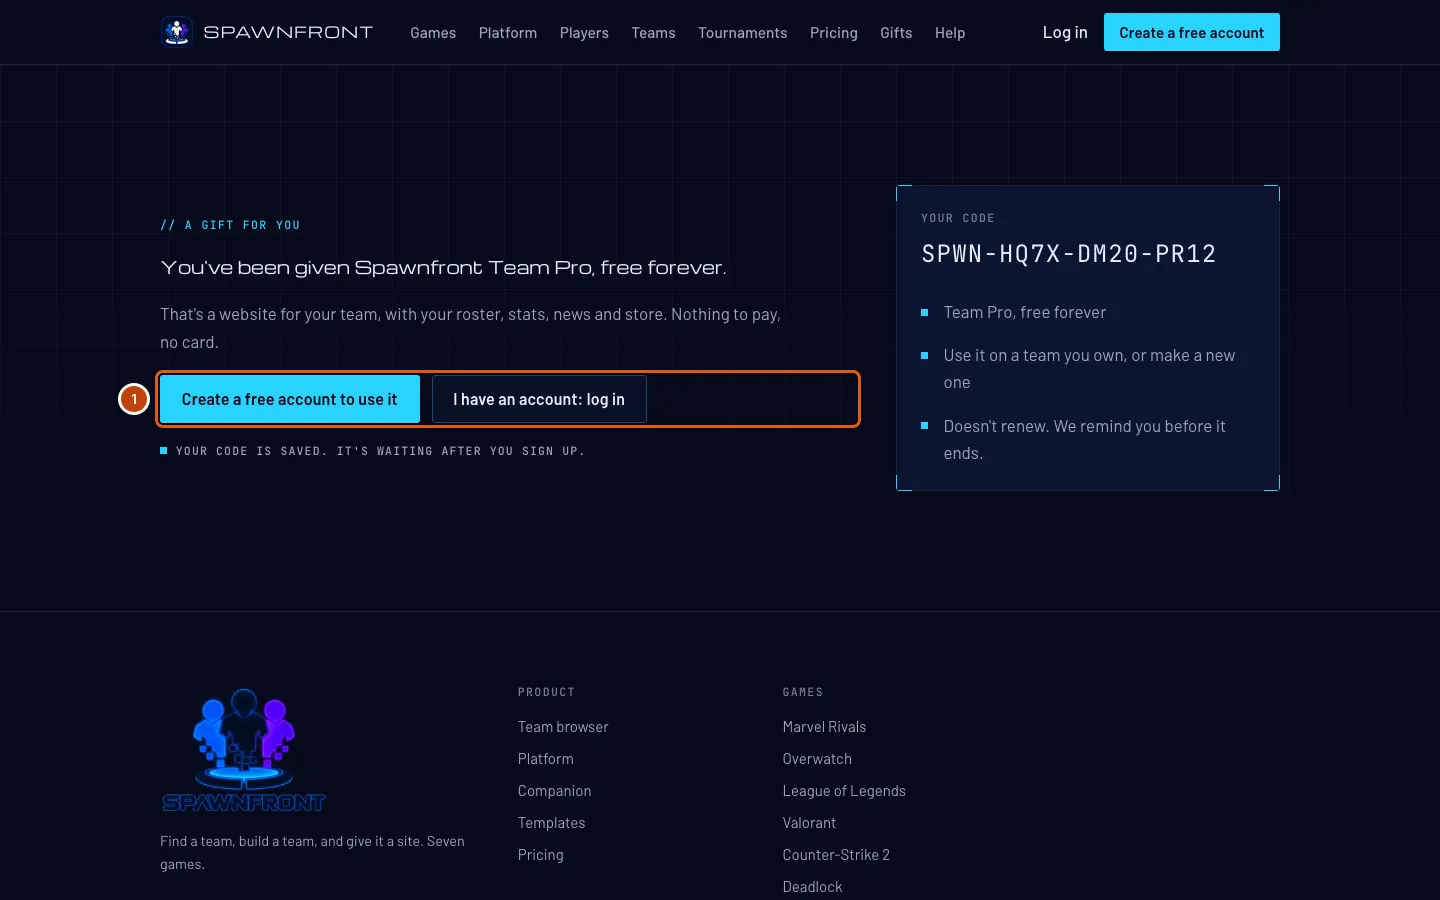The width and height of the screenshot is (1440, 900).
Task: Click 'Doesn't renew' bullet text in code card
Action: click(x=1085, y=440)
